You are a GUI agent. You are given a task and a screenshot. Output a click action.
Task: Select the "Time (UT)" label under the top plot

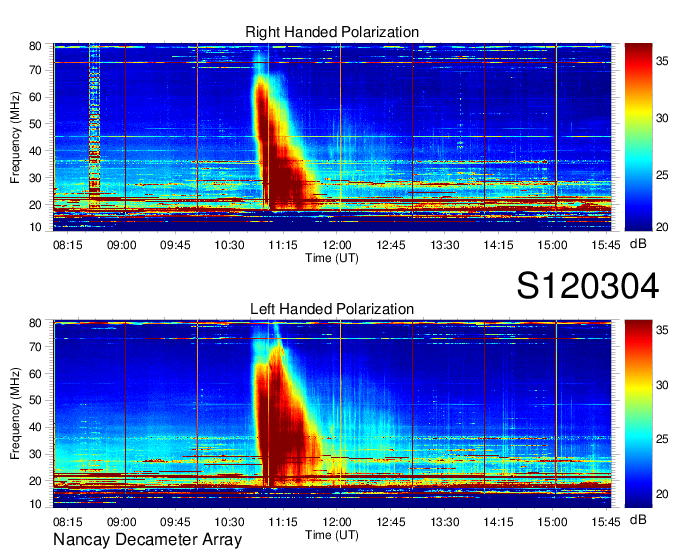(x=332, y=258)
